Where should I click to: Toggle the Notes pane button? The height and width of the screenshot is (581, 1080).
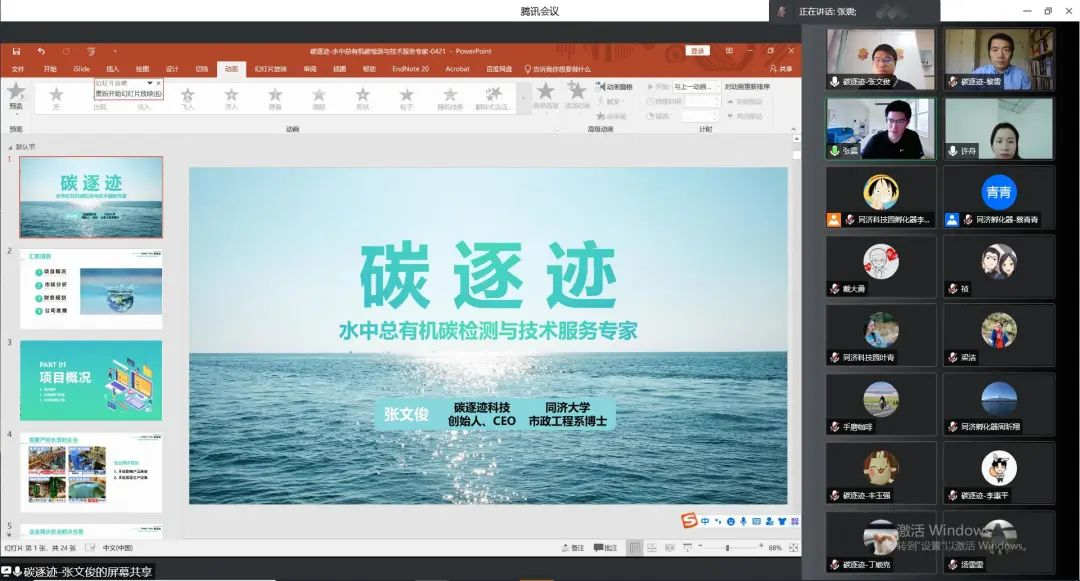(573, 548)
